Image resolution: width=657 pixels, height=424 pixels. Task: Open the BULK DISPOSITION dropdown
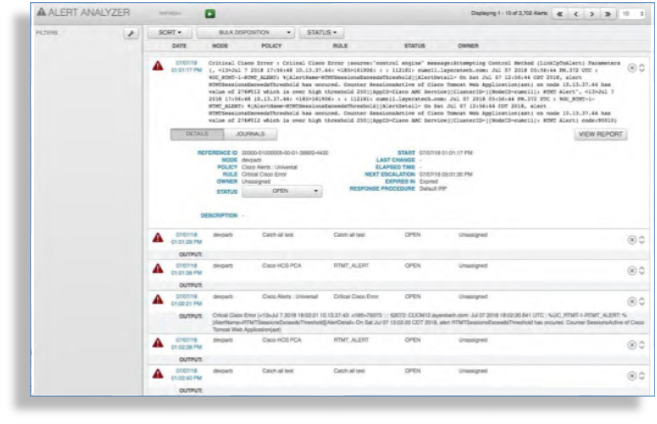(245, 33)
